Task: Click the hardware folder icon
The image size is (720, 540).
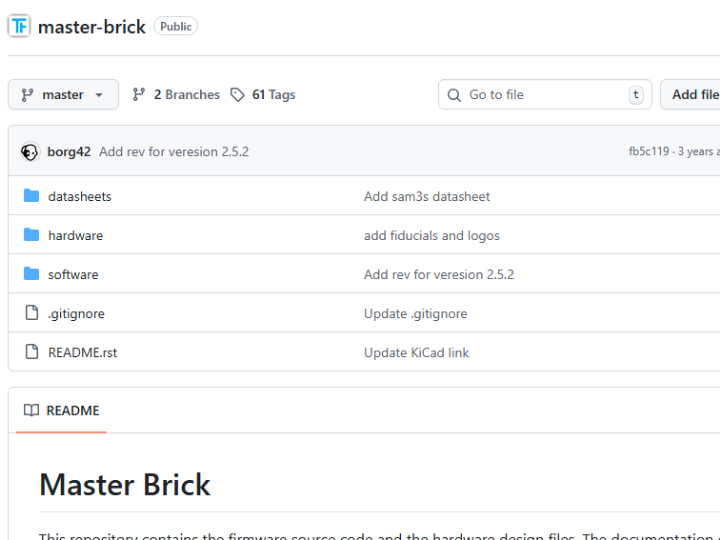Action: 31,235
